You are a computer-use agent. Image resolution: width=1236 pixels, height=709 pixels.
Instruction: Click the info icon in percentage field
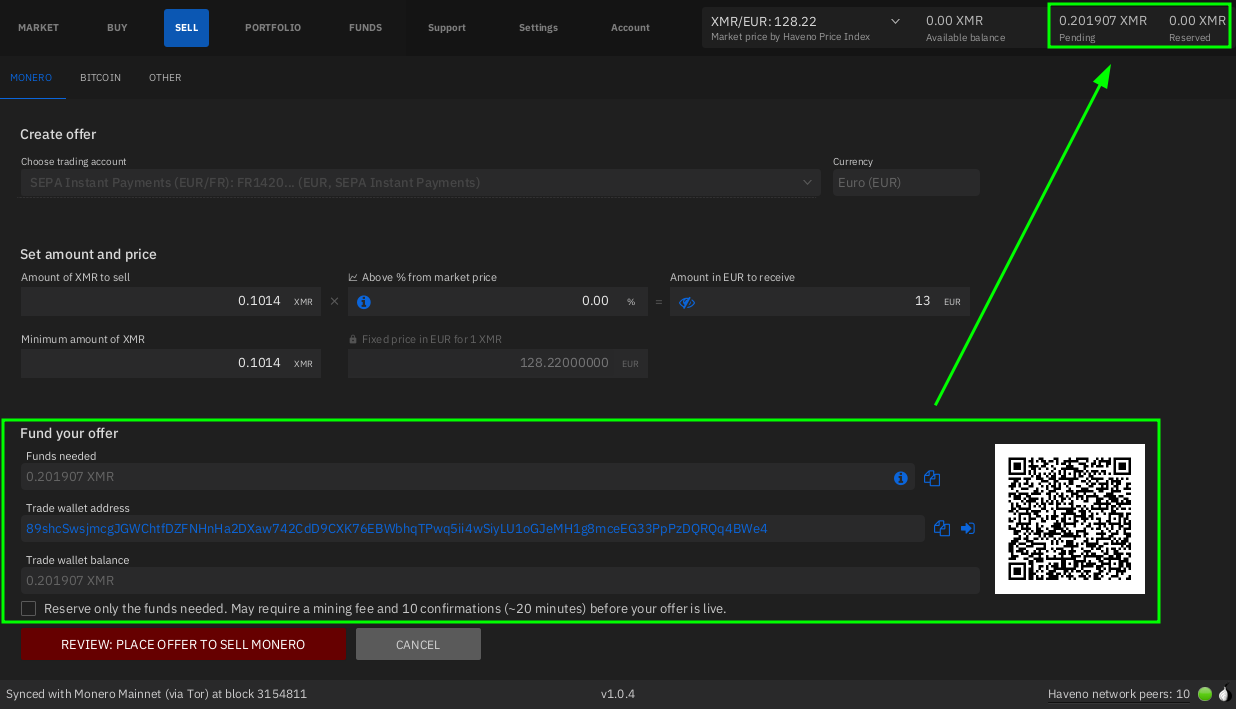364,302
